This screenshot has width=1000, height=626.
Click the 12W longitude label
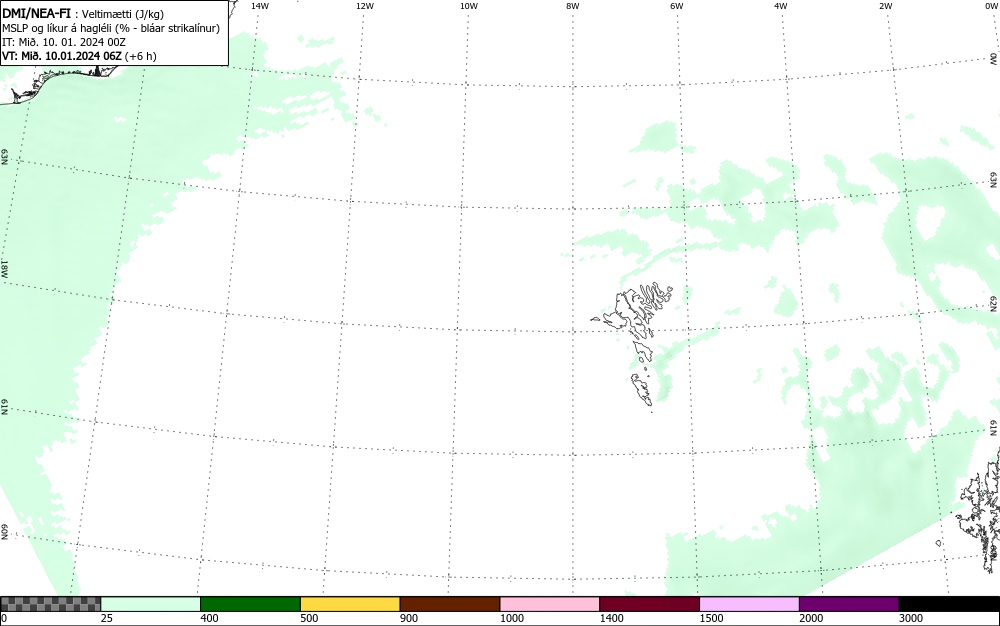pos(364,6)
